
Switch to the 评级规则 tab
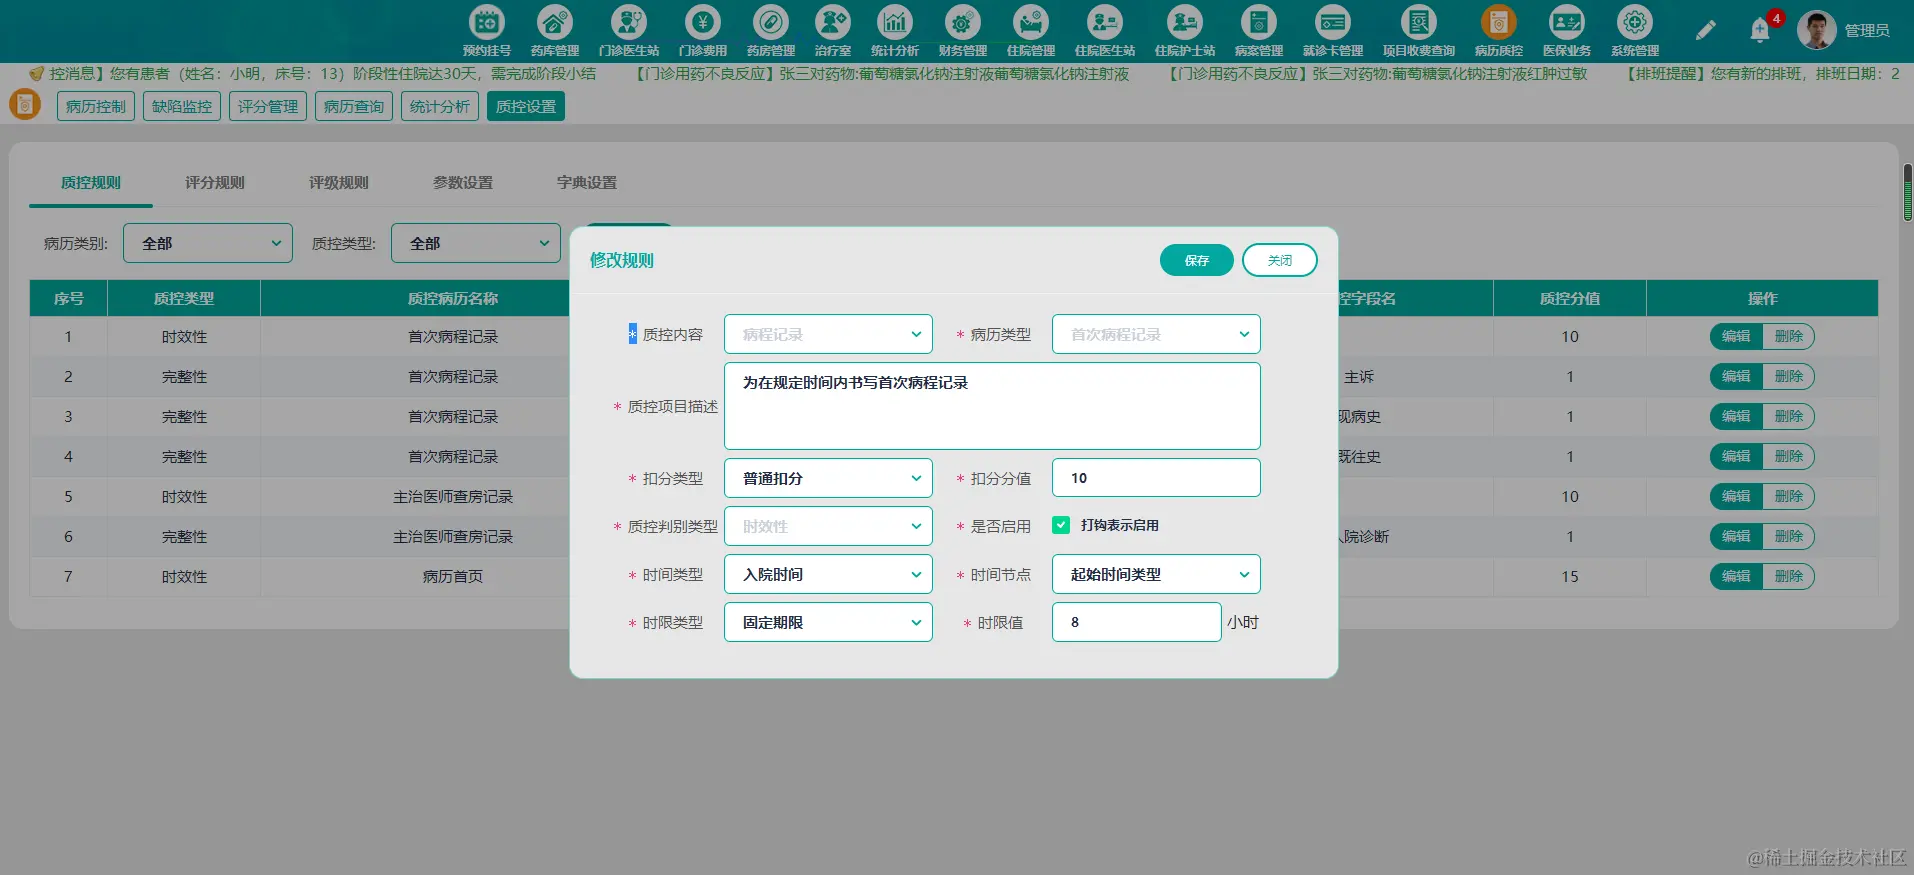click(x=339, y=183)
